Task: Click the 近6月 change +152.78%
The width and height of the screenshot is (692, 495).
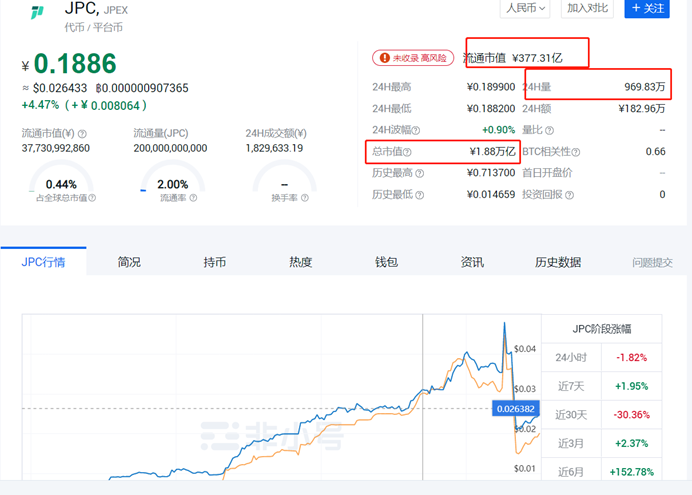Action: [632, 472]
